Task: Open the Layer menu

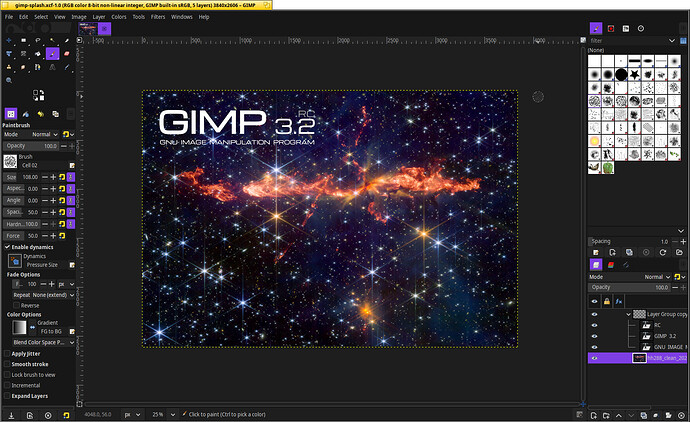Action: pyautogui.click(x=99, y=17)
